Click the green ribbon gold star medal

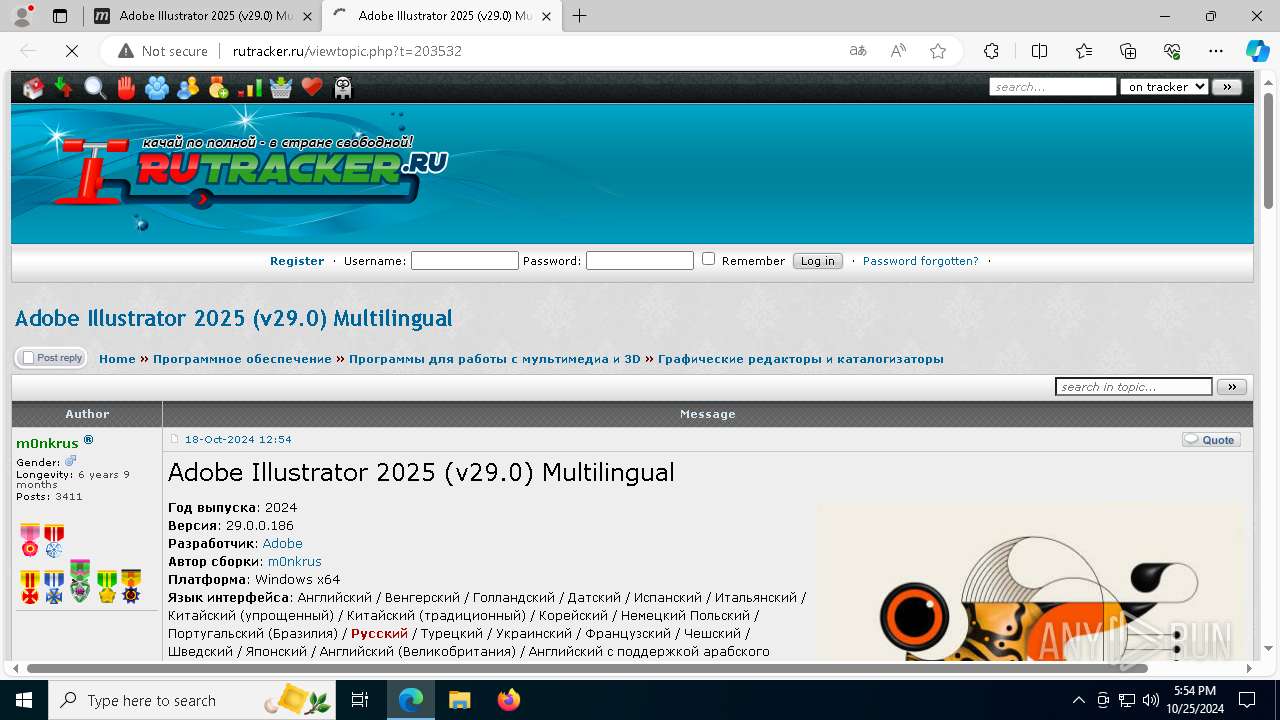point(107,587)
